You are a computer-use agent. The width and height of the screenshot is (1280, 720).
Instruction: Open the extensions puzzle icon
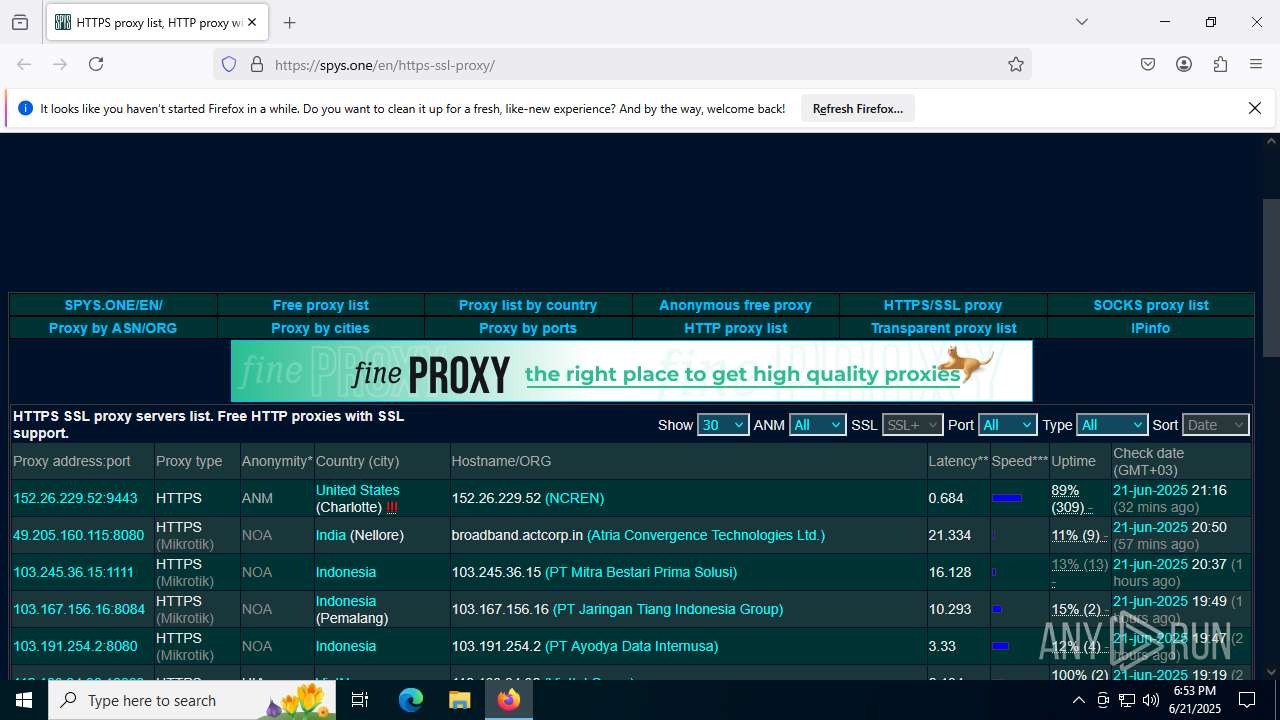(x=1220, y=64)
